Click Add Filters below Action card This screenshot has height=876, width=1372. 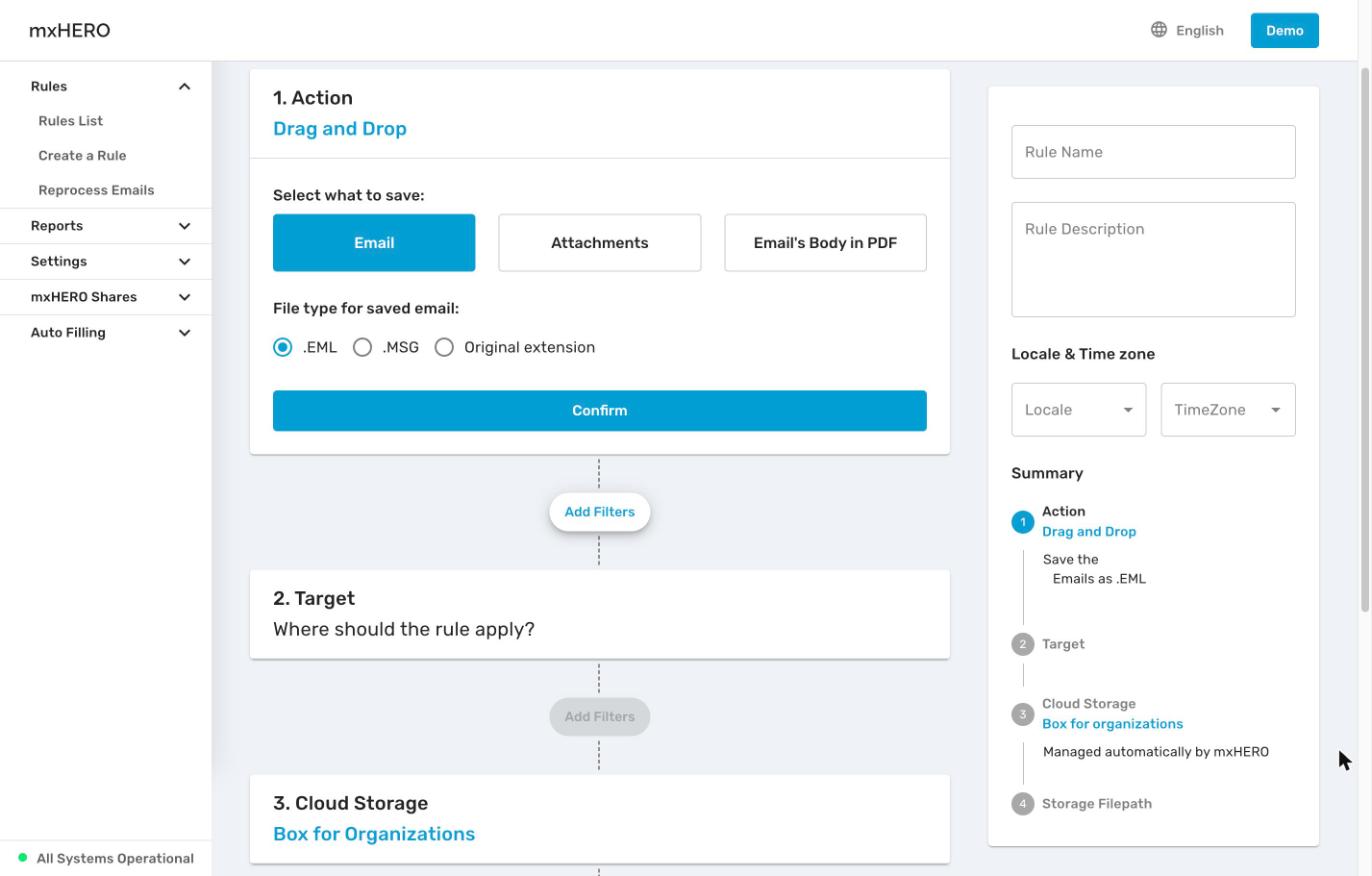point(600,512)
